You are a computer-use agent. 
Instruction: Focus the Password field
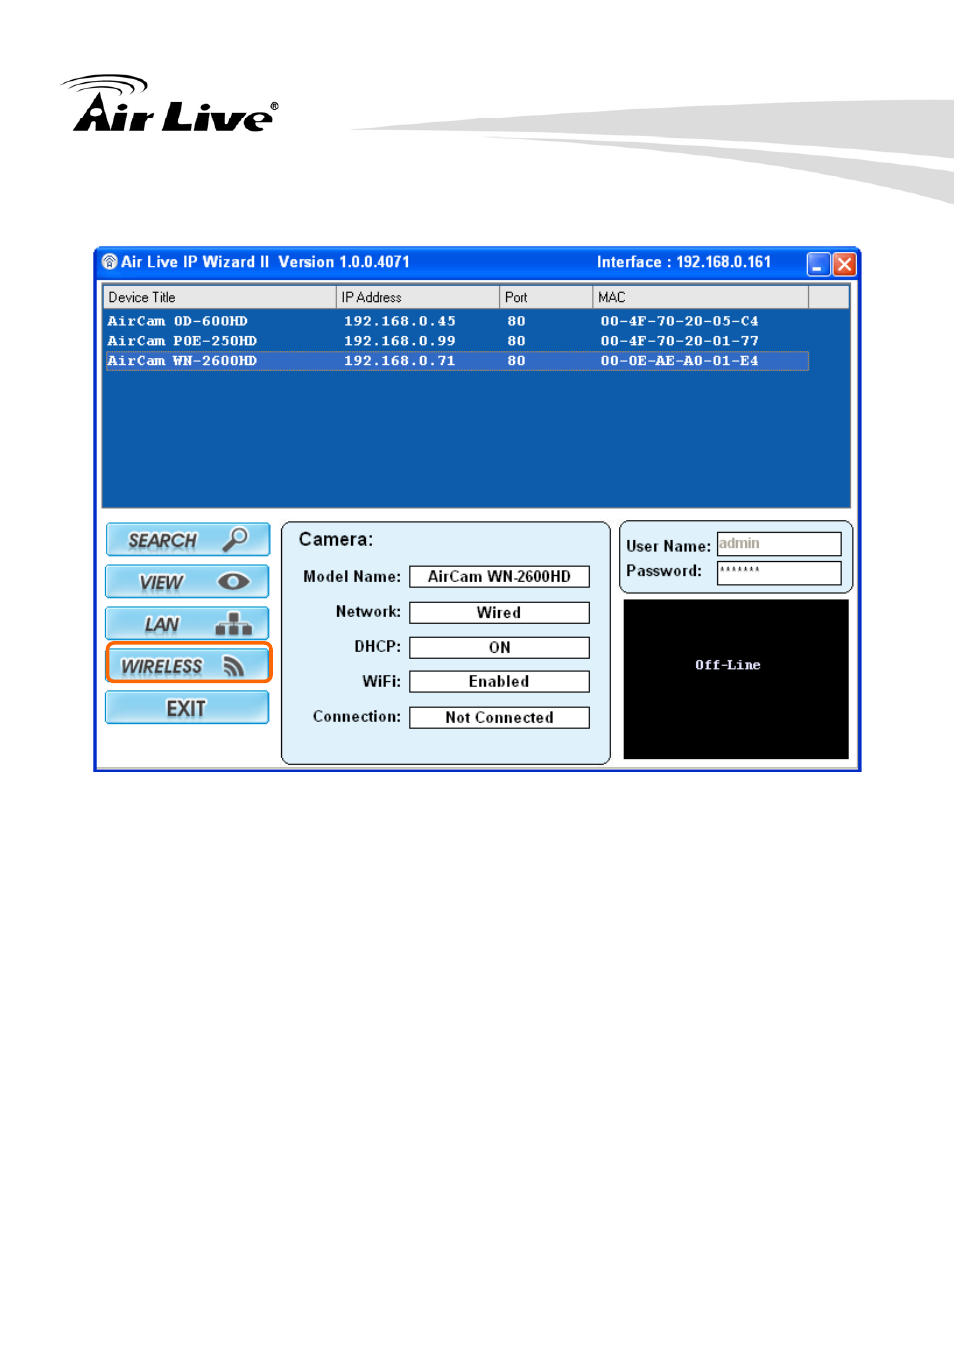(779, 573)
